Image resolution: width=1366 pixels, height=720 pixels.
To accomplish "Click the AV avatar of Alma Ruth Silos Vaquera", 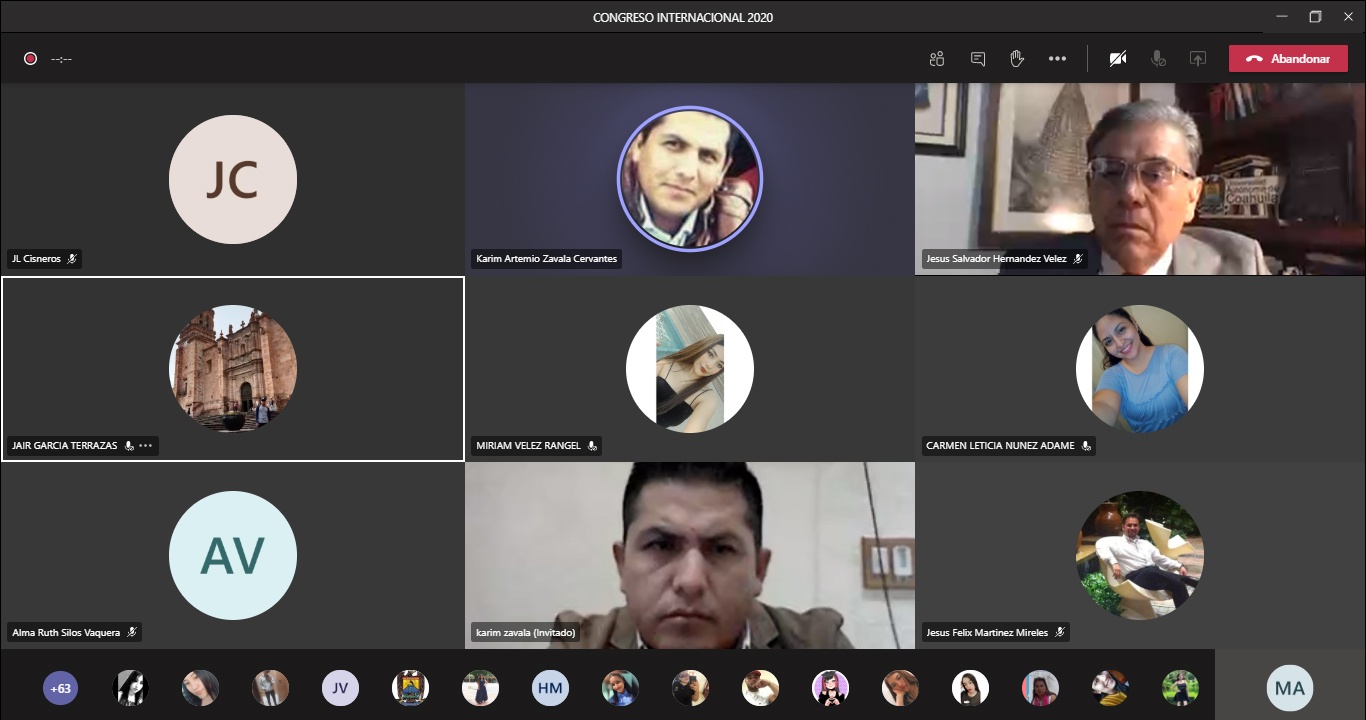I will (233, 555).
